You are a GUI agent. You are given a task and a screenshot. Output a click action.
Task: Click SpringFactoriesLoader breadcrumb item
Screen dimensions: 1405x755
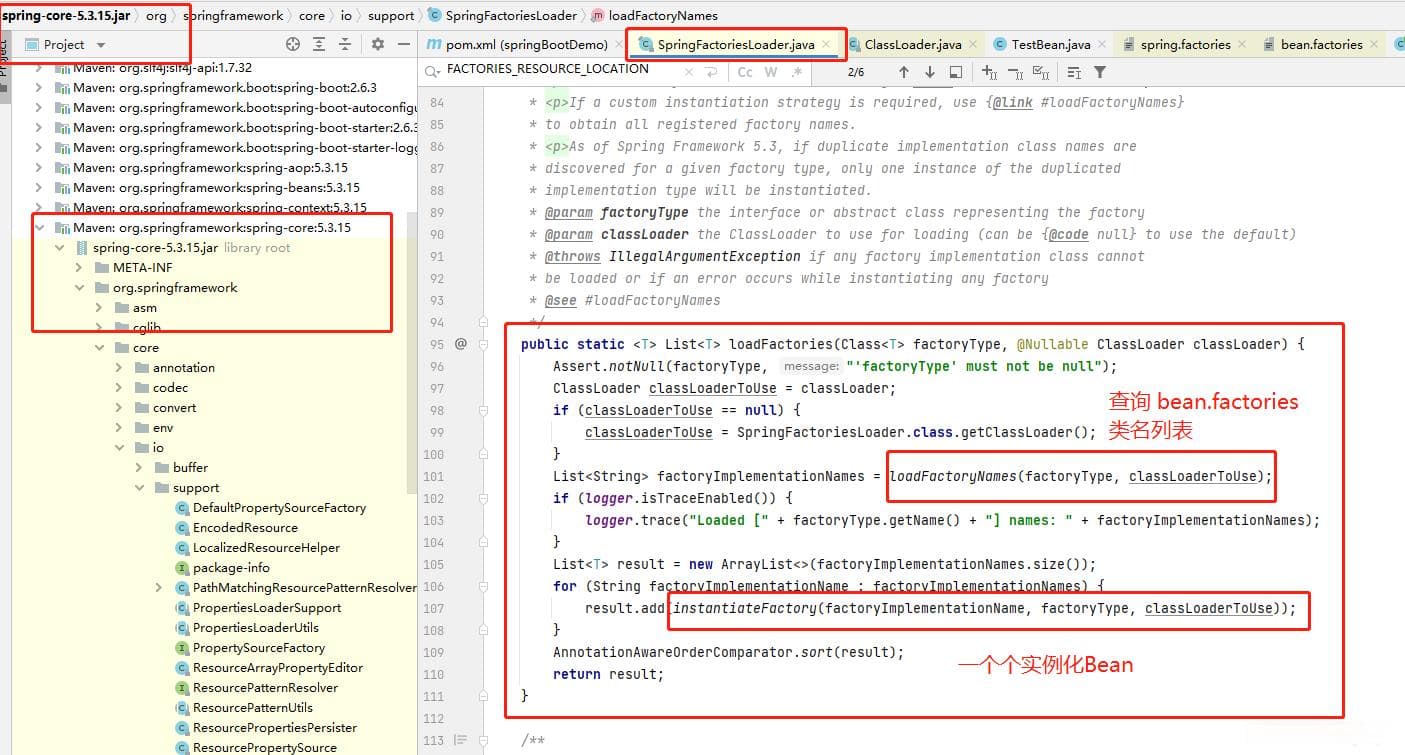pos(502,15)
